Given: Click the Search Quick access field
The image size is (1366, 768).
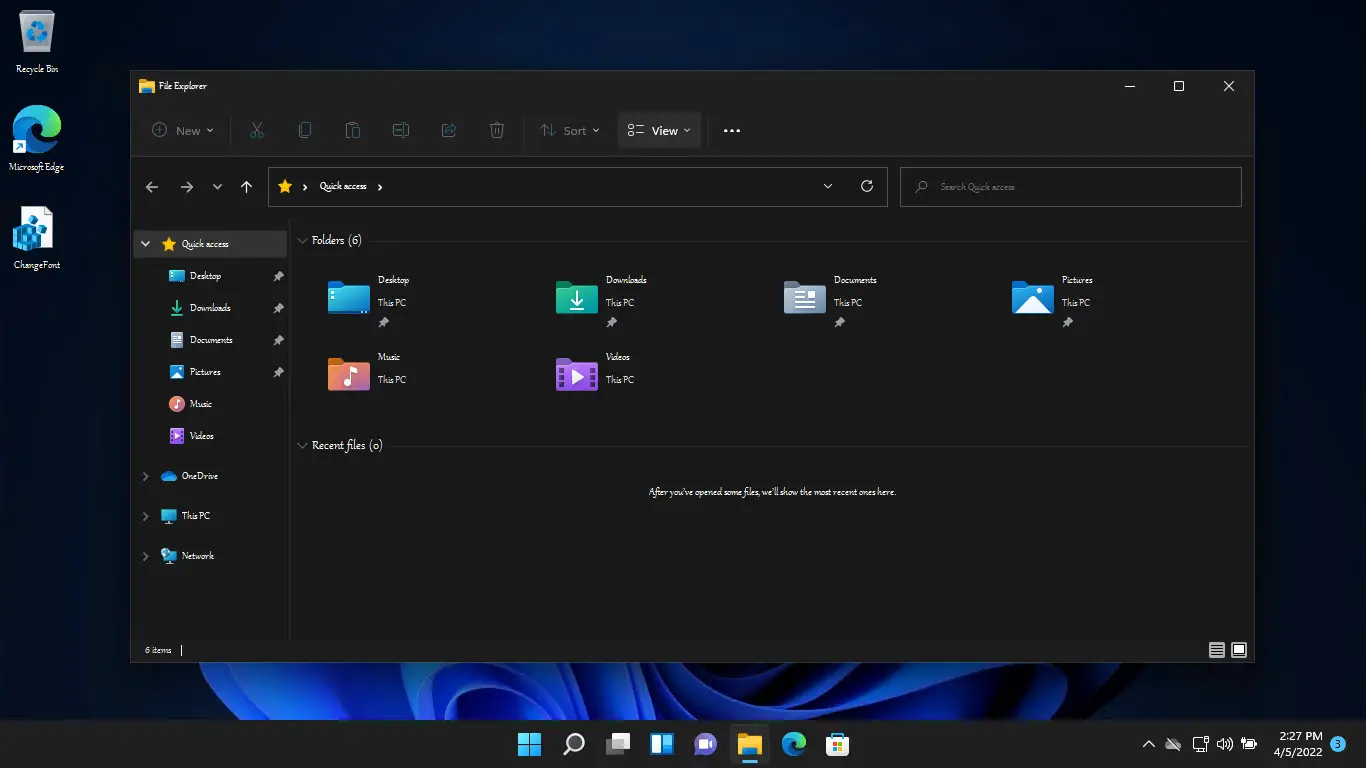Looking at the screenshot, I should (1071, 187).
